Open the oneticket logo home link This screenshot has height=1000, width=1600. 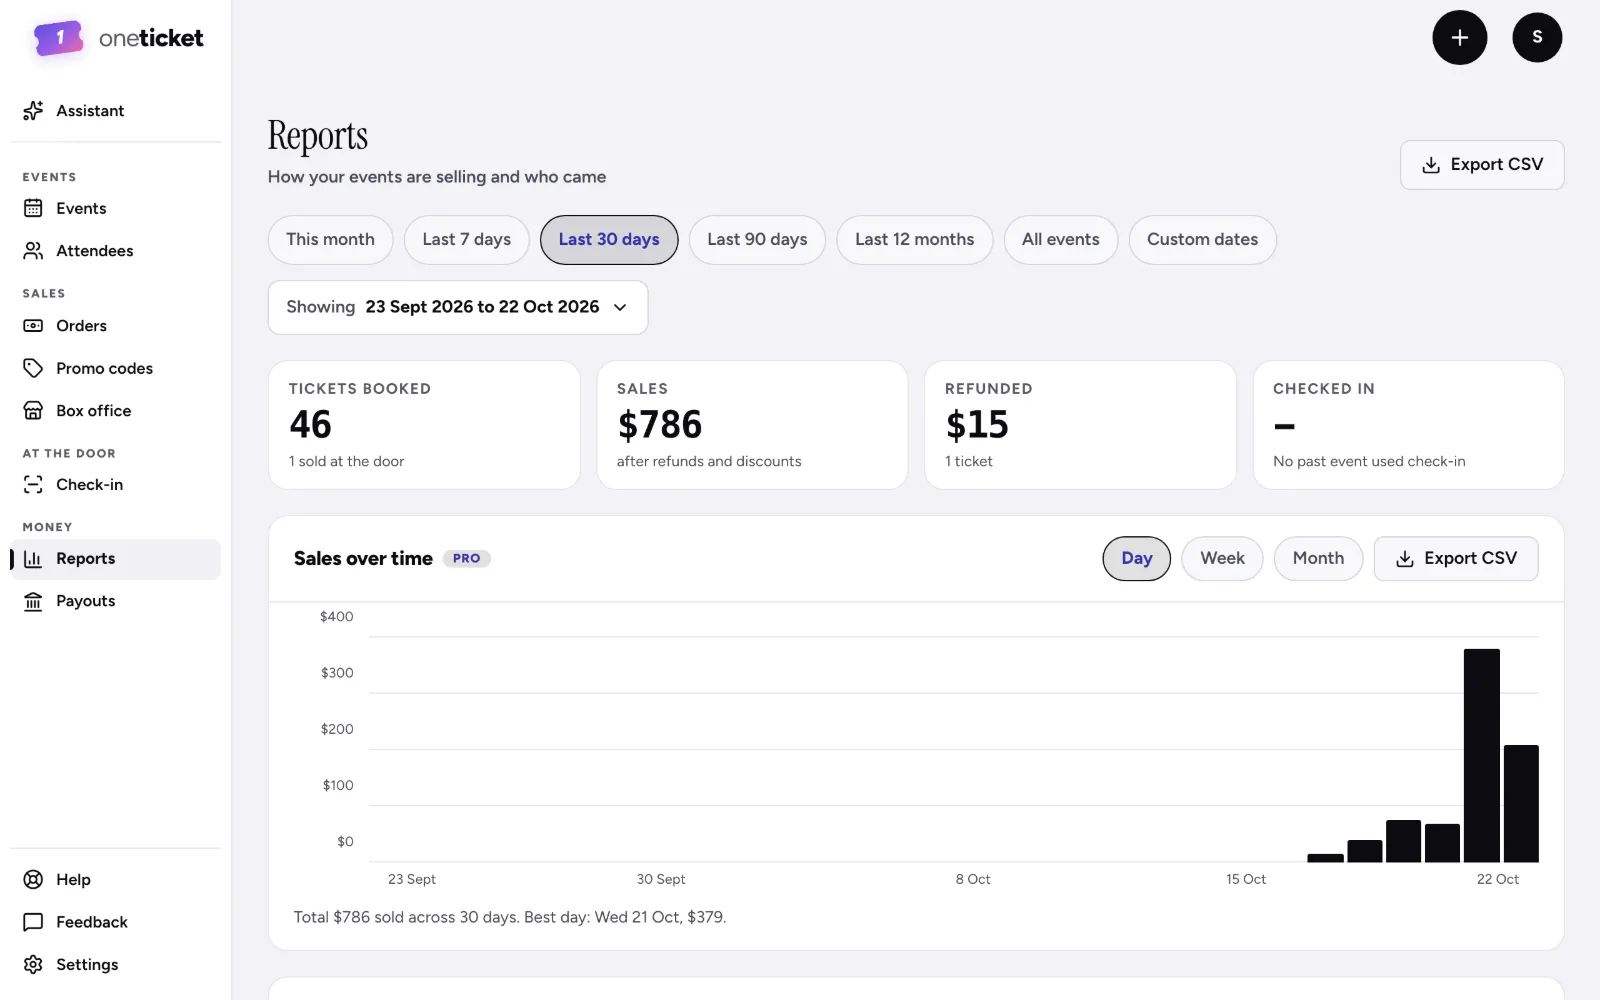coord(118,38)
